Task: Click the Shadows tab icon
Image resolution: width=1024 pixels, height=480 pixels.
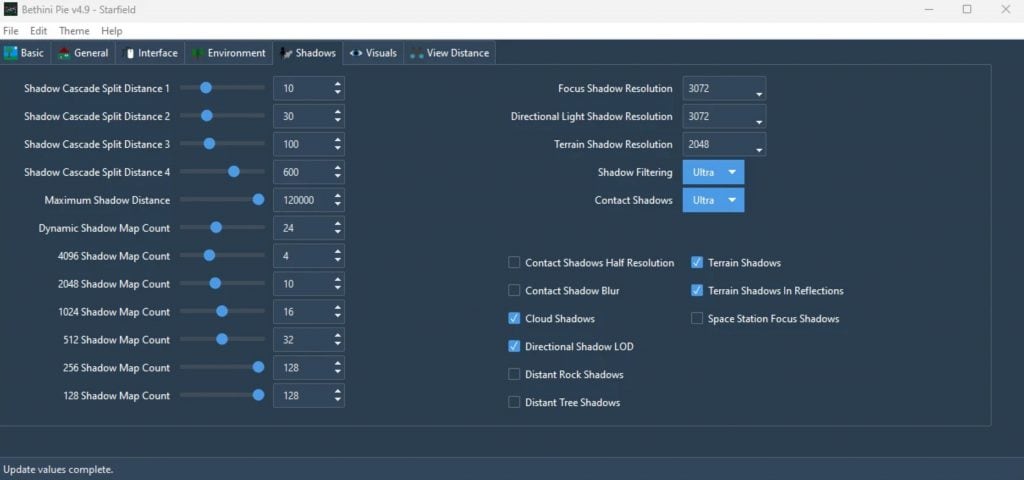Action: click(287, 53)
